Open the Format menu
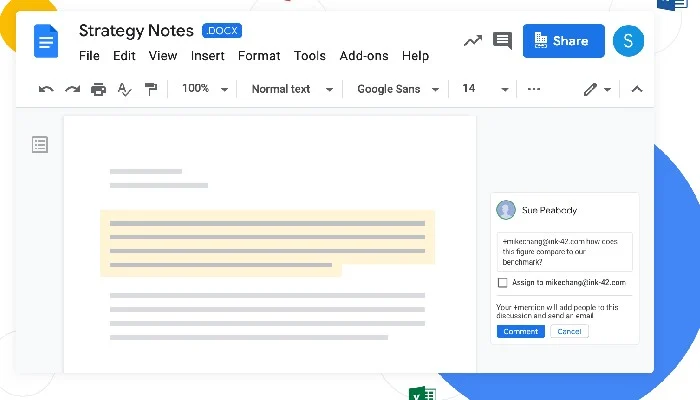700x400 pixels. [x=259, y=56]
